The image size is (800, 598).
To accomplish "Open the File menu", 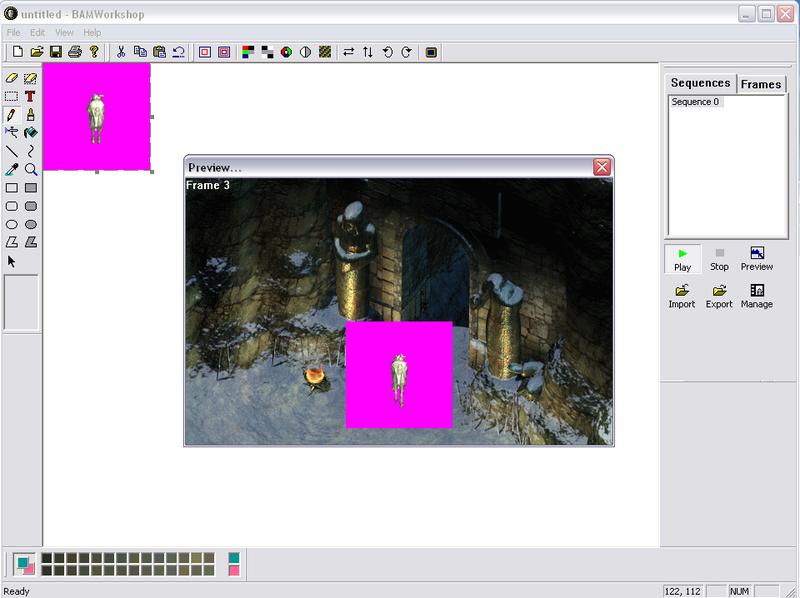I will tap(13, 33).
